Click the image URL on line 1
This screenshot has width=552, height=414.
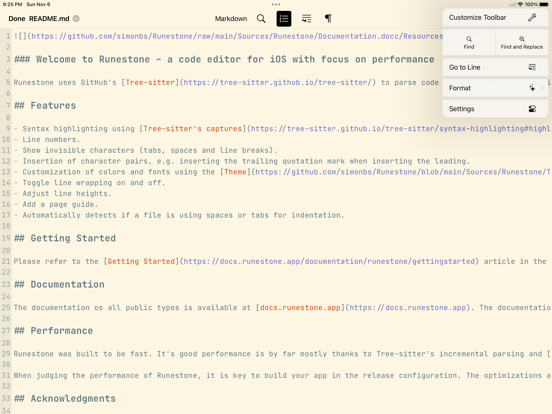pos(237,37)
